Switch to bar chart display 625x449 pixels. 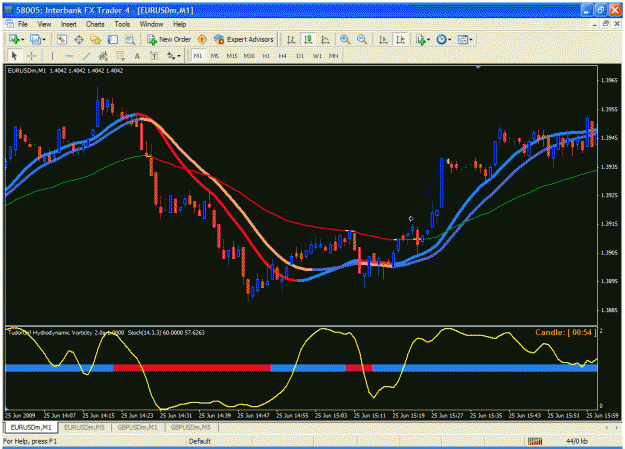[291, 39]
